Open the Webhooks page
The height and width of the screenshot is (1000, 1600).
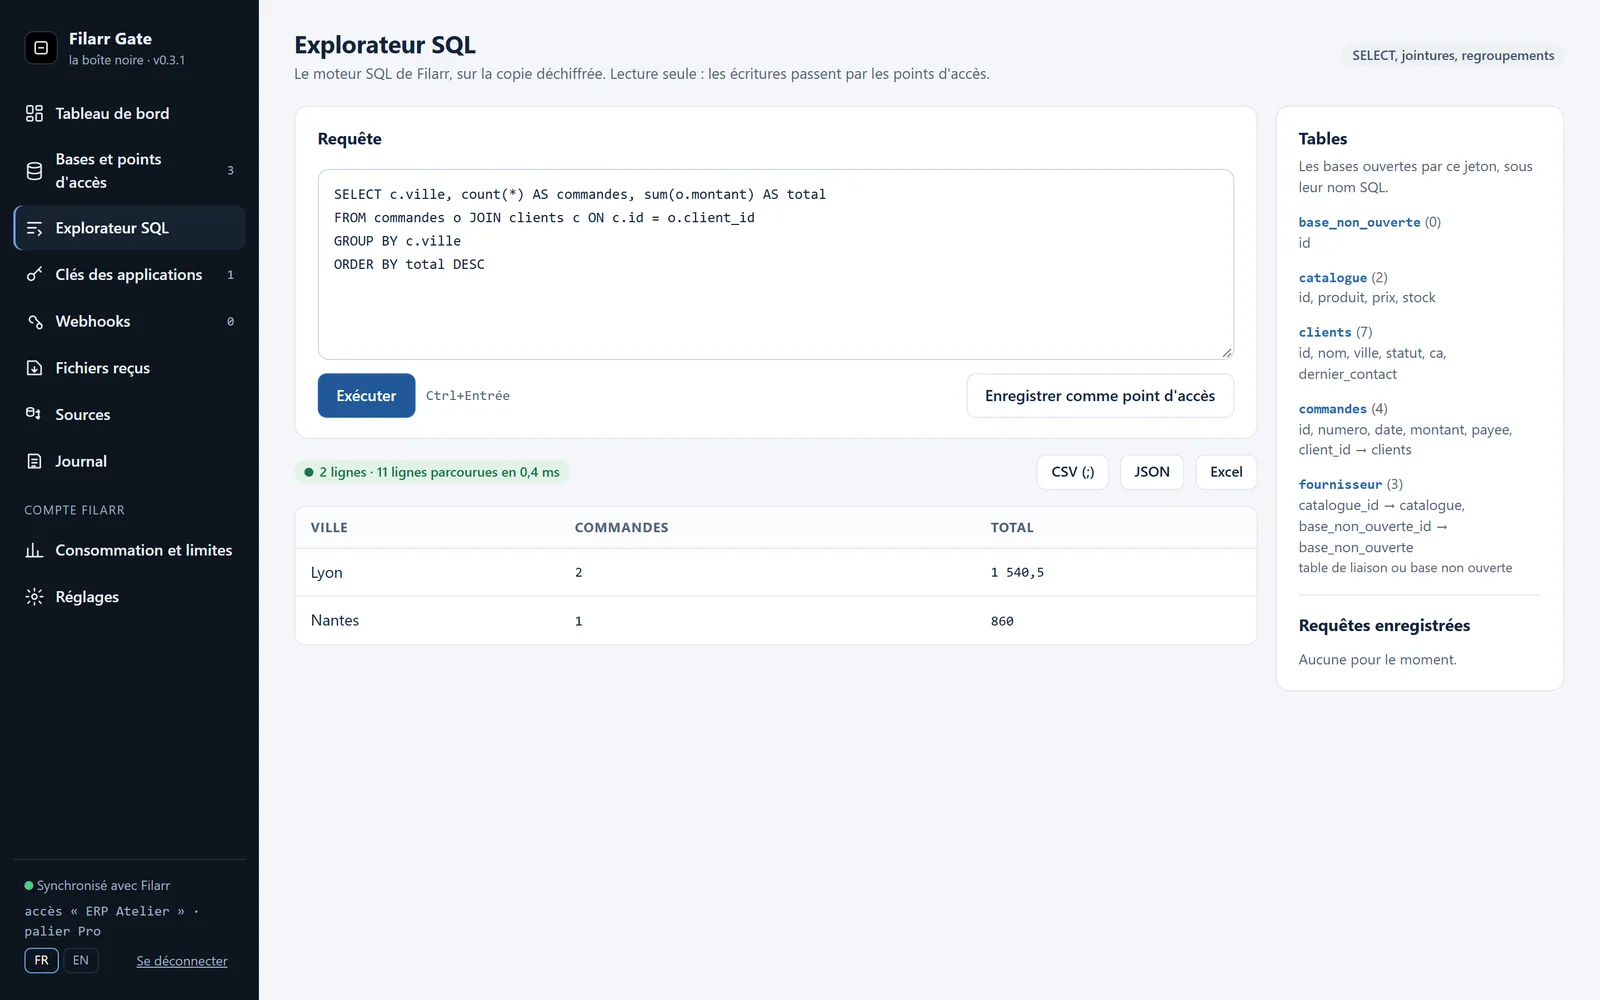[129, 321]
